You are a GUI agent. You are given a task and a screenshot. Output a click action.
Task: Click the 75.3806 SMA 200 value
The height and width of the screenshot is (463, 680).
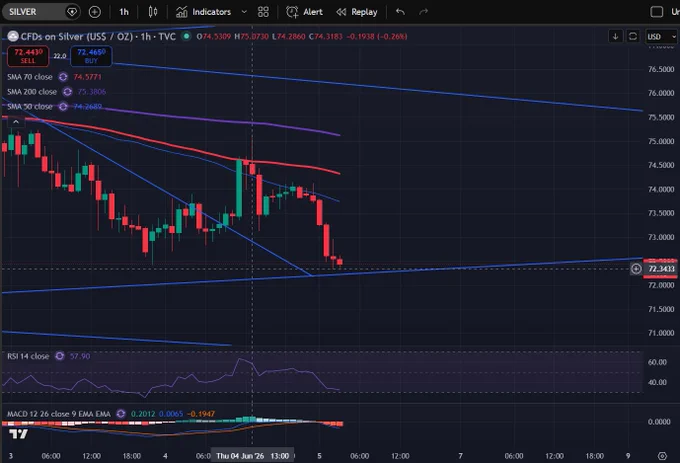pos(92,91)
